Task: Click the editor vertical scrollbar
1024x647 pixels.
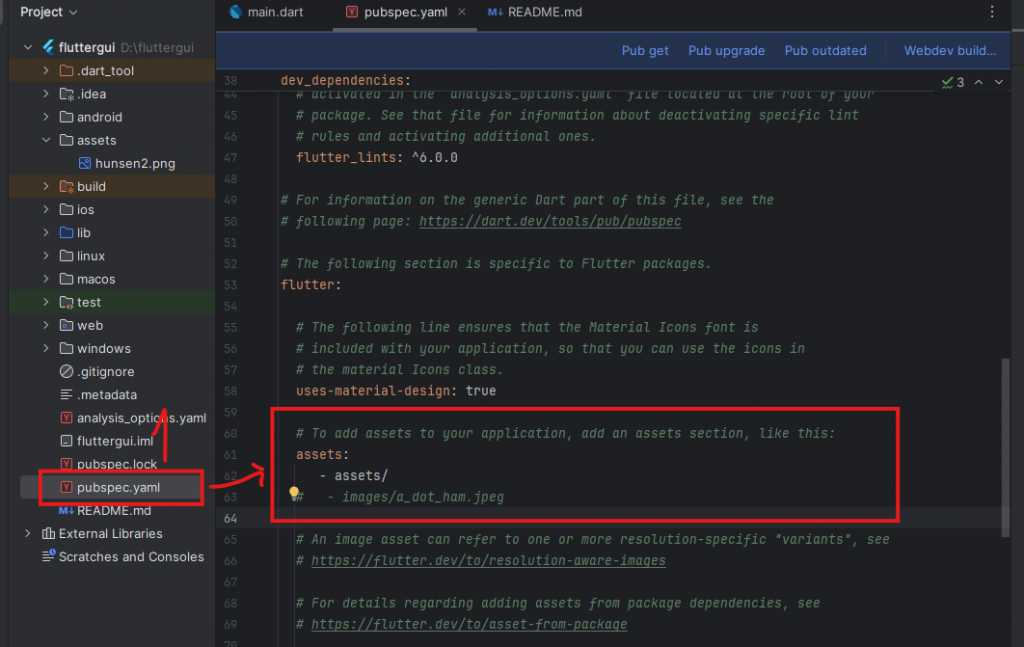Action: click(1005, 450)
